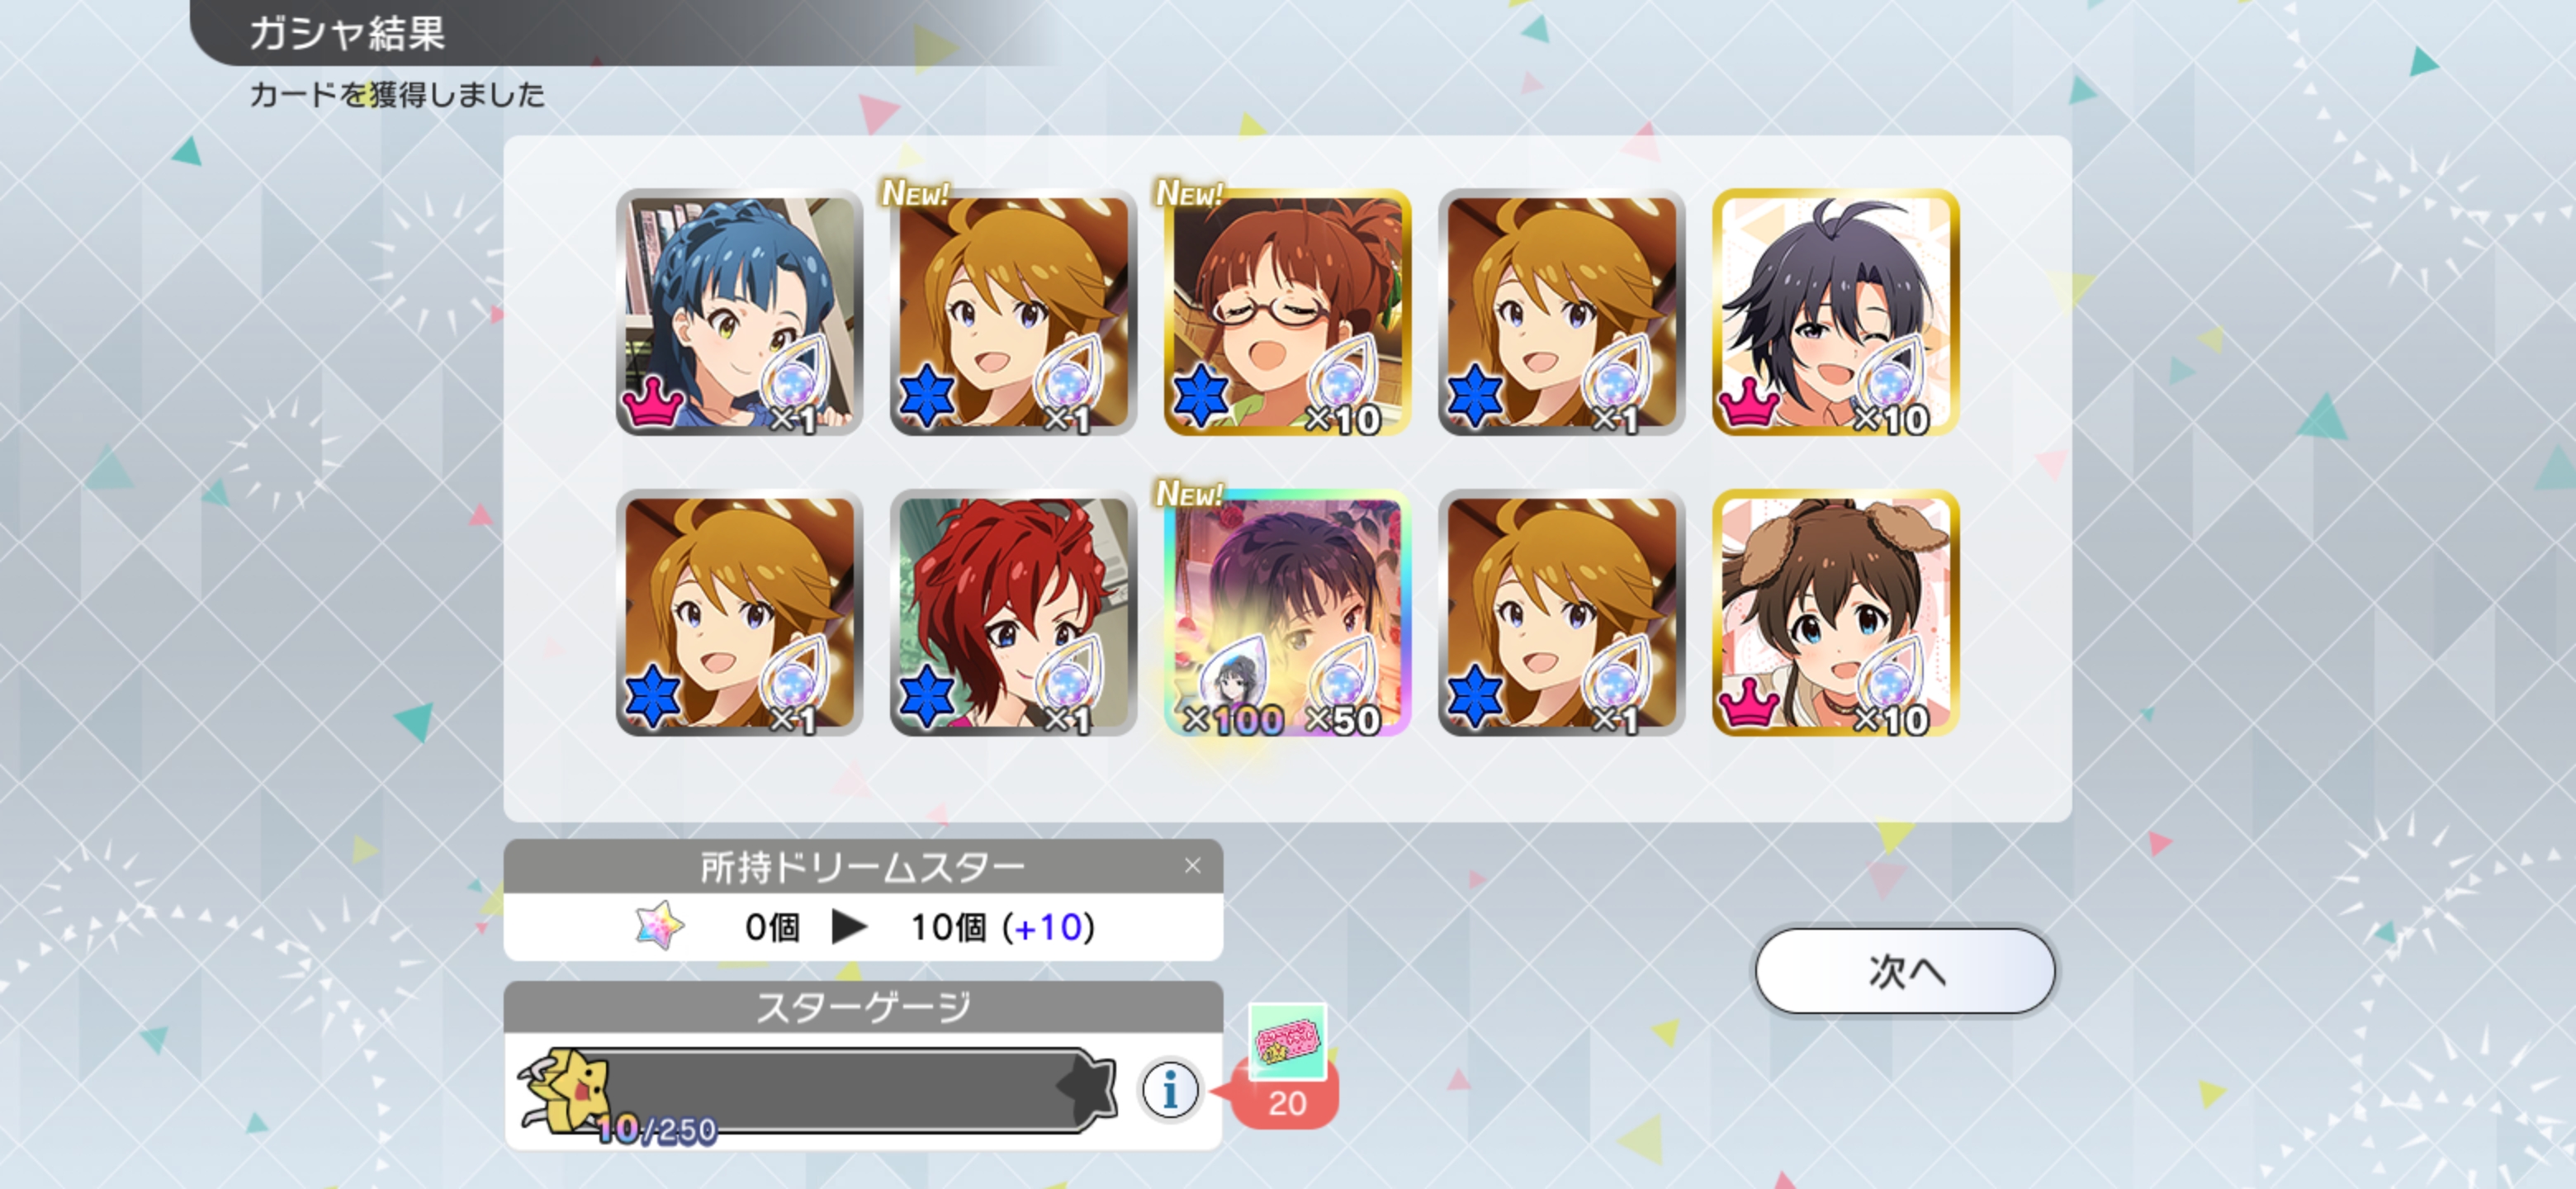Select the glasses girl New card x10
Screen dimensions: 2576x1189
[1287, 312]
